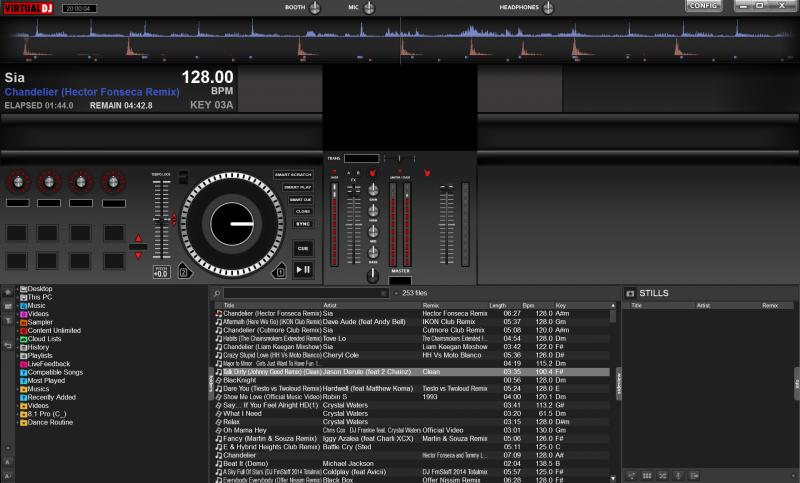
Task: Activate the SYNC button
Action: click(x=303, y=223)
